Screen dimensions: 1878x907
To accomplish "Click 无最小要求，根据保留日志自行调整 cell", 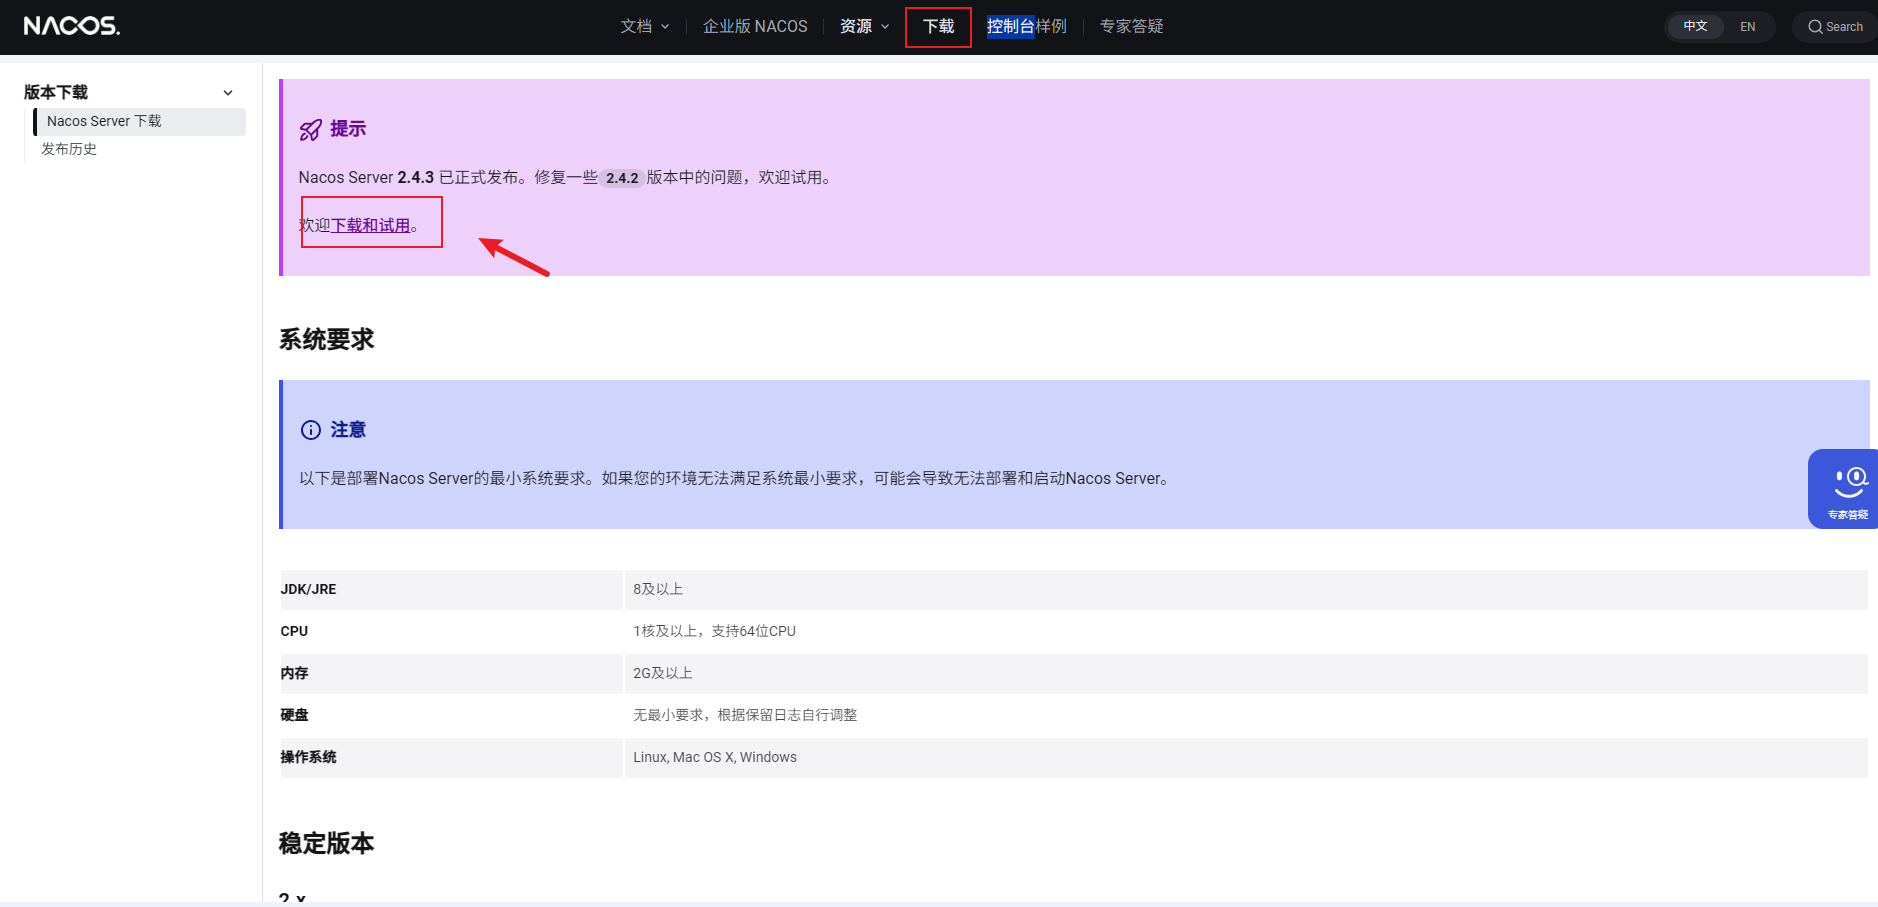I will pyautogui.click(x=745, y=716).
